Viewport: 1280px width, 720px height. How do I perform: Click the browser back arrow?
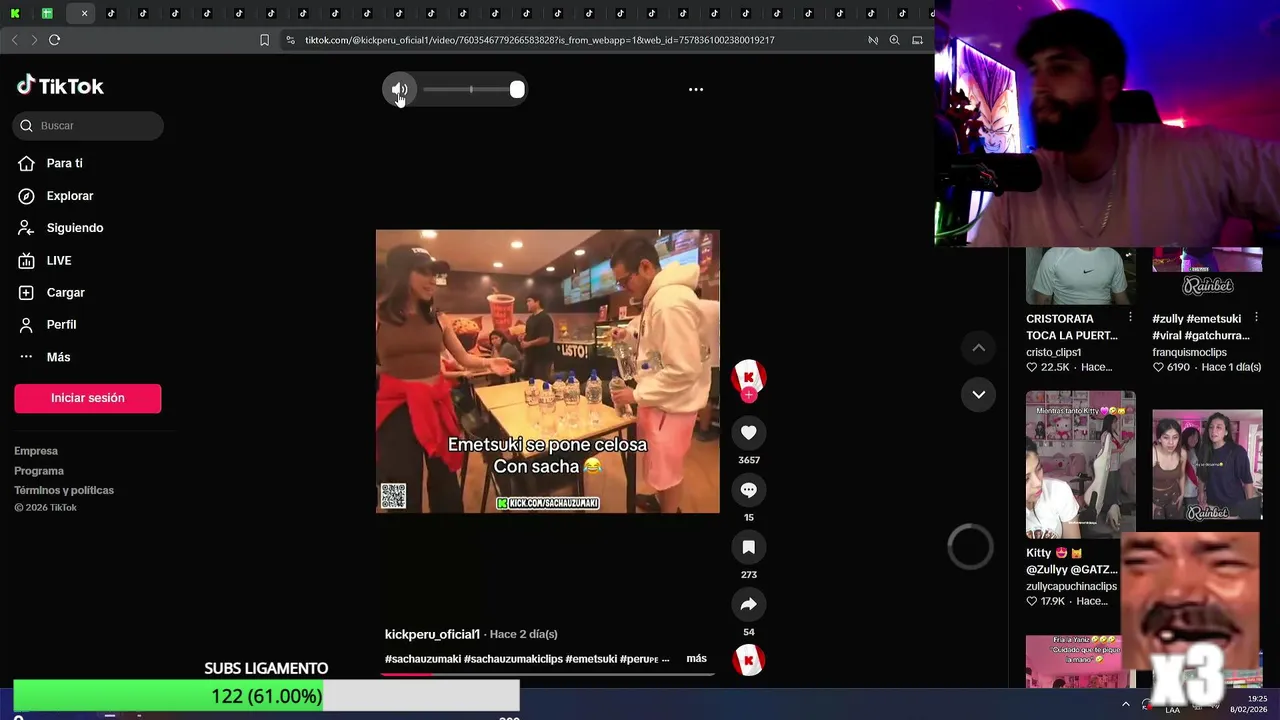[x=14, y=40]
